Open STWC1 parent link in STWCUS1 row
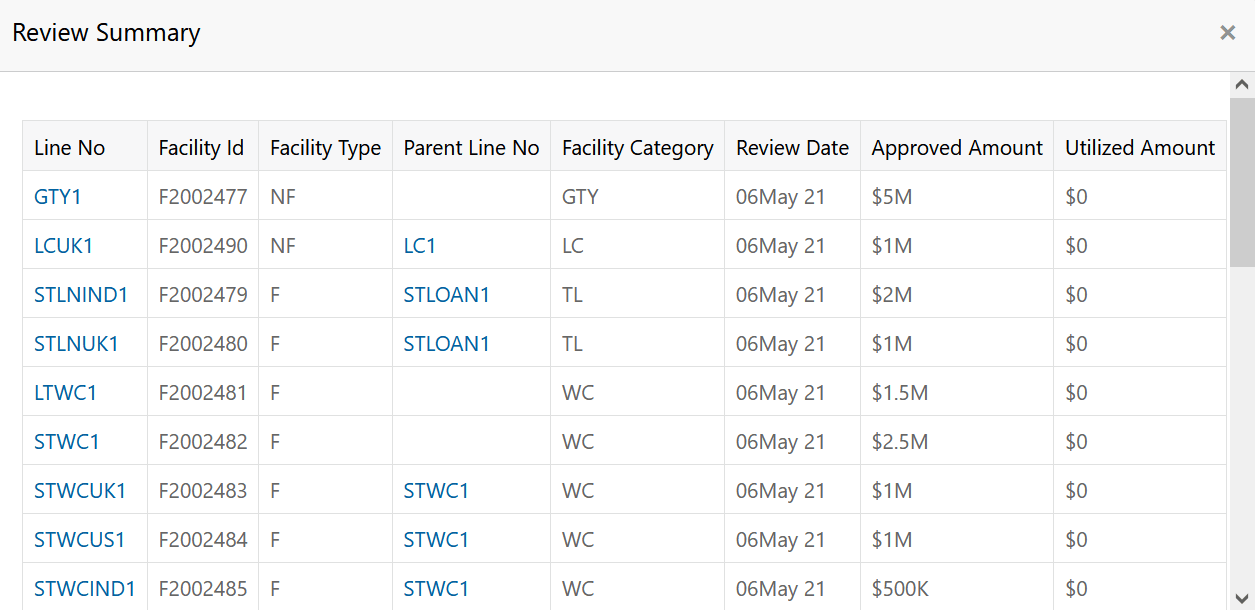Image resolution: width=1255 pixels, height=610 pixels. (436, 540)
